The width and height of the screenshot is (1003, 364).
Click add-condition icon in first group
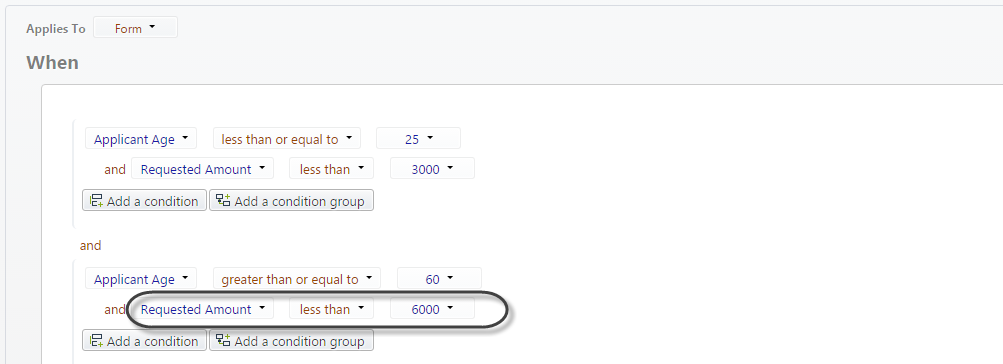point(97,201)
